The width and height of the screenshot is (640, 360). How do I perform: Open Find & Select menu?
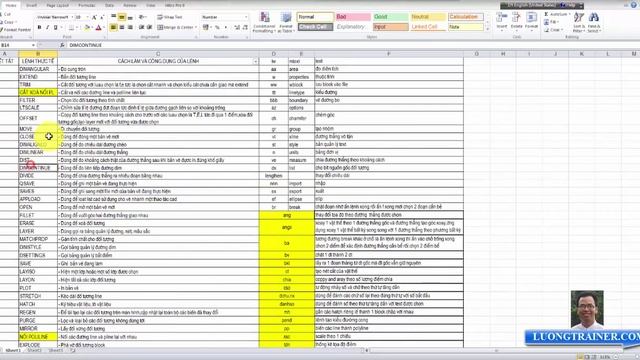tap(593, 22)
